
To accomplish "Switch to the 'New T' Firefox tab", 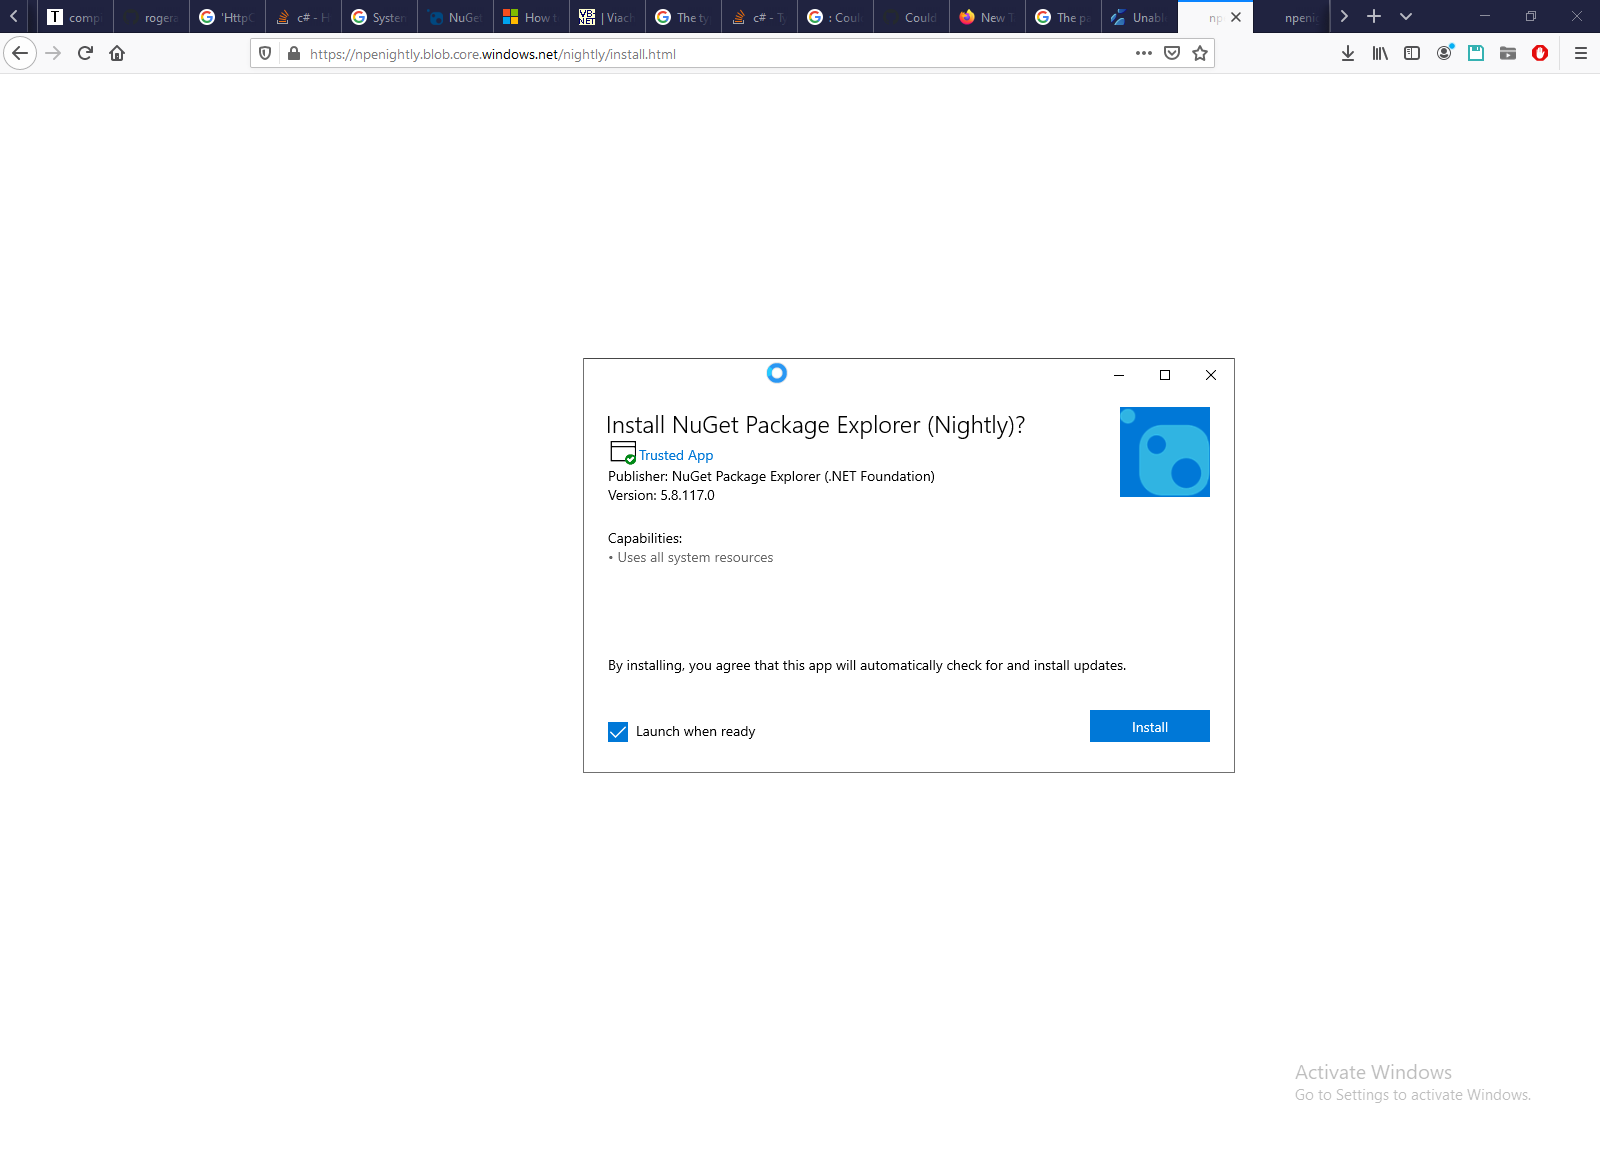I will click(x=987, y=17).
